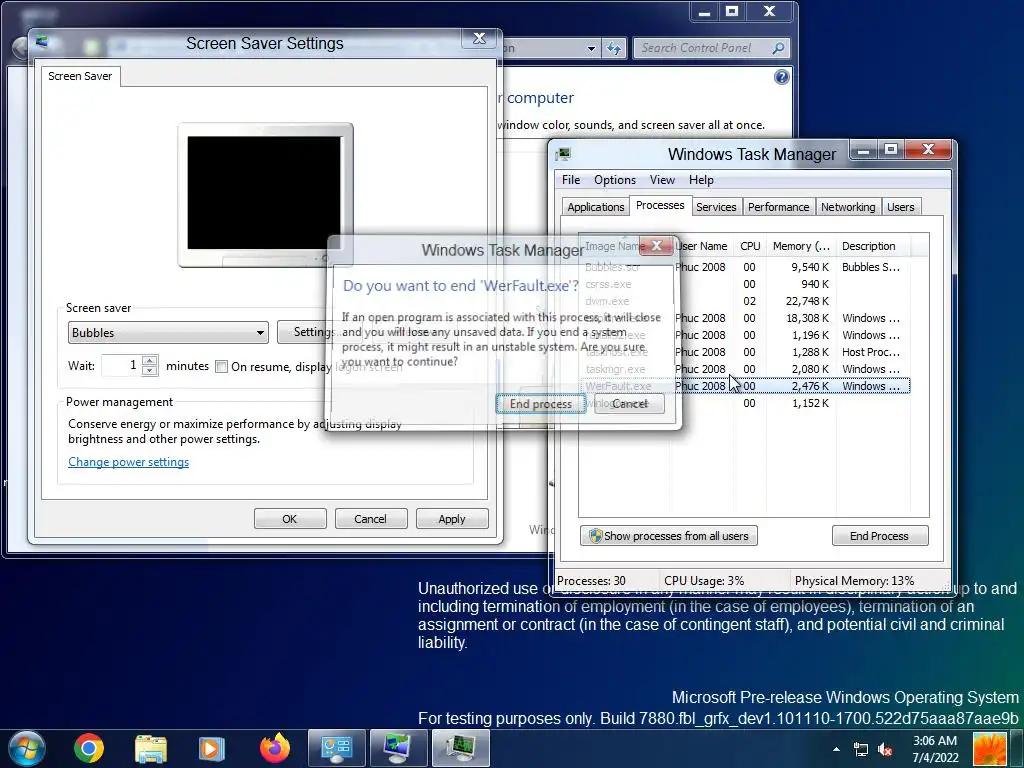Decrease the wait minutes spinner

[x=150, y=370]
